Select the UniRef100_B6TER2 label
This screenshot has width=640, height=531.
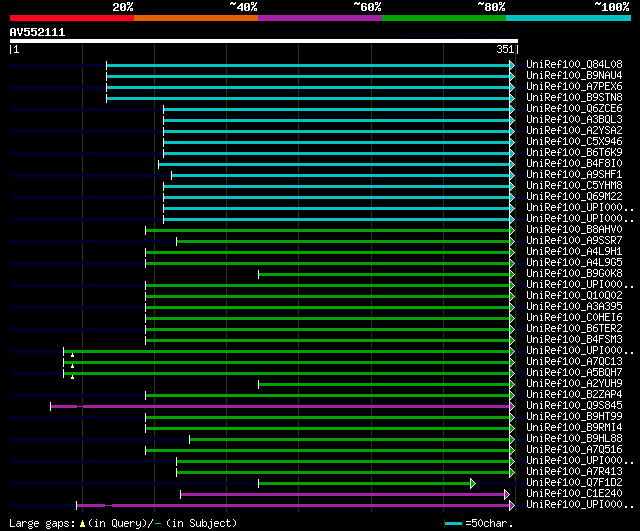coord(574,329)
